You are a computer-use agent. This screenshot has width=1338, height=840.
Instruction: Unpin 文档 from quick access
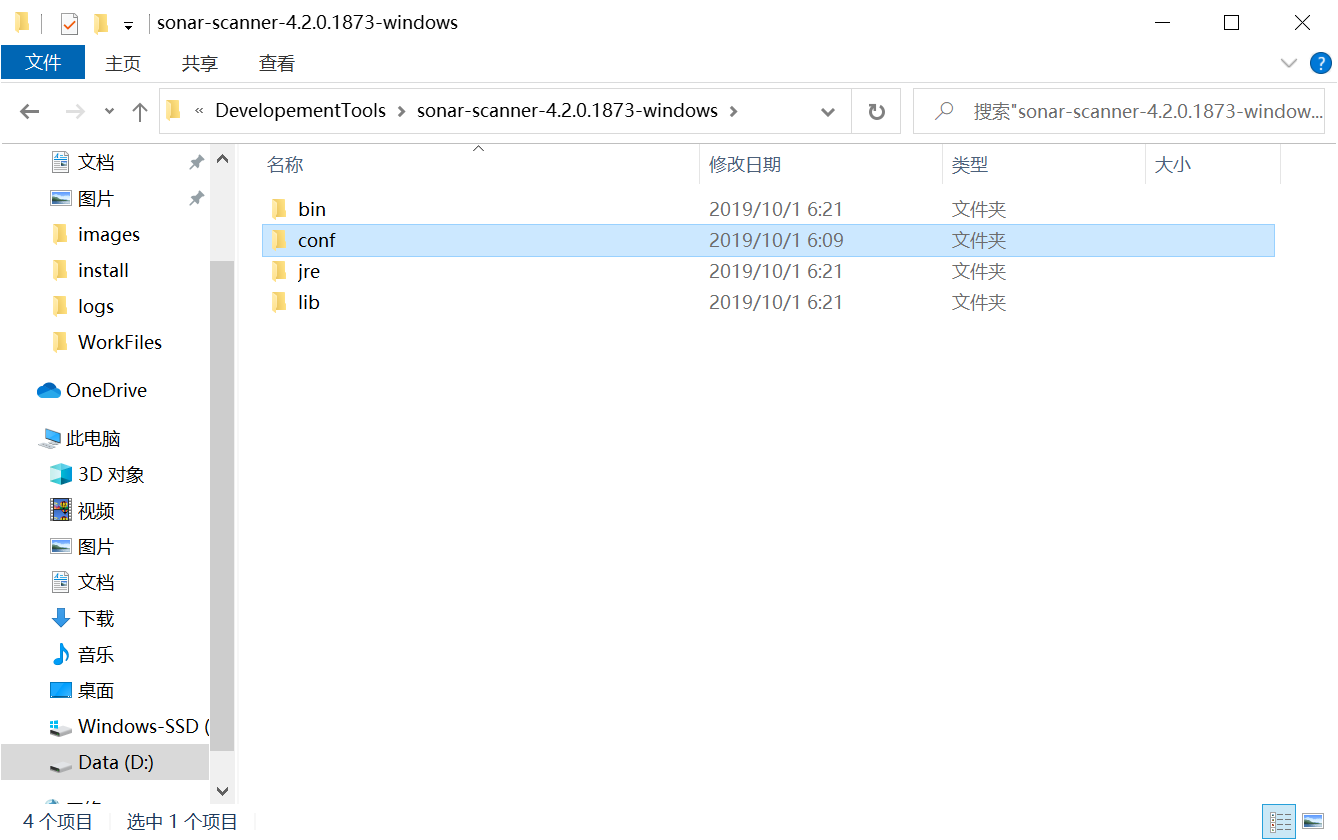click(196, 161)
